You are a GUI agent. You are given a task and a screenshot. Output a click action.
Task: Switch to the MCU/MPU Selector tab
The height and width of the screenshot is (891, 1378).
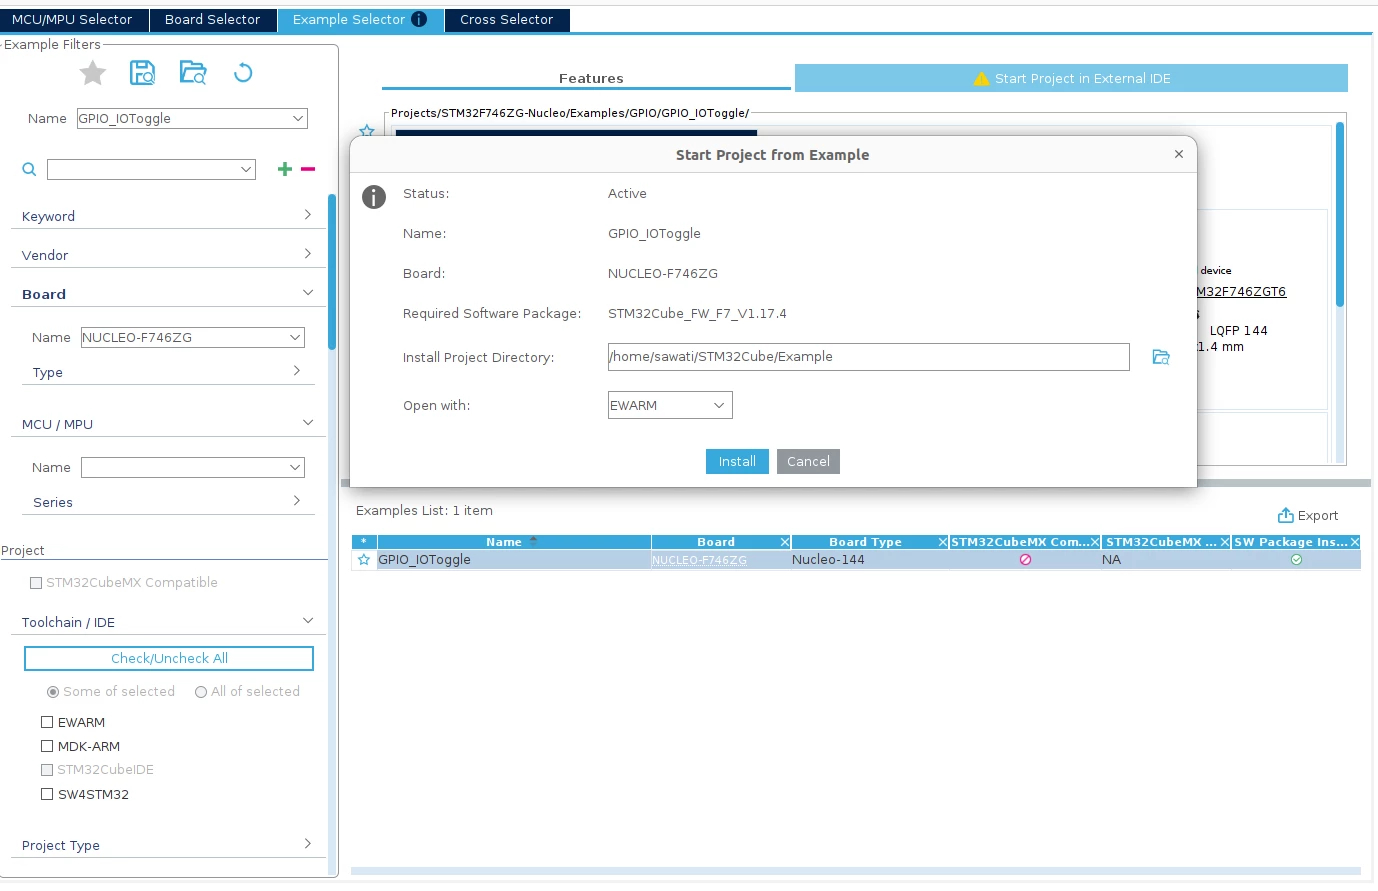72,20
